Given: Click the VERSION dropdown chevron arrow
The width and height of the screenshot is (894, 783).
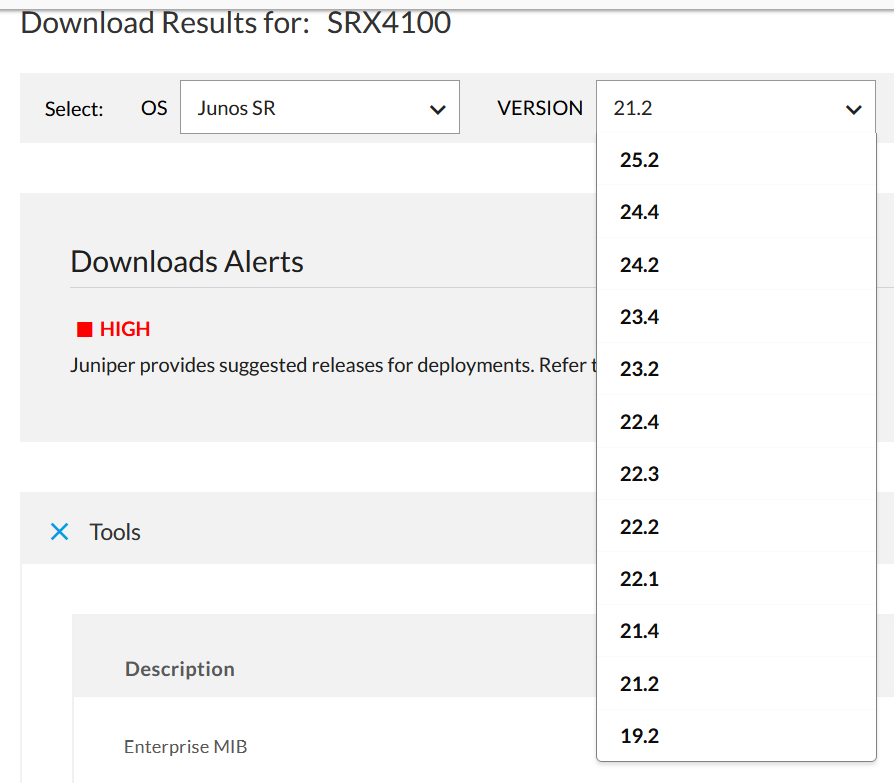Looking at the screenshot, I should tap(854, 109).
